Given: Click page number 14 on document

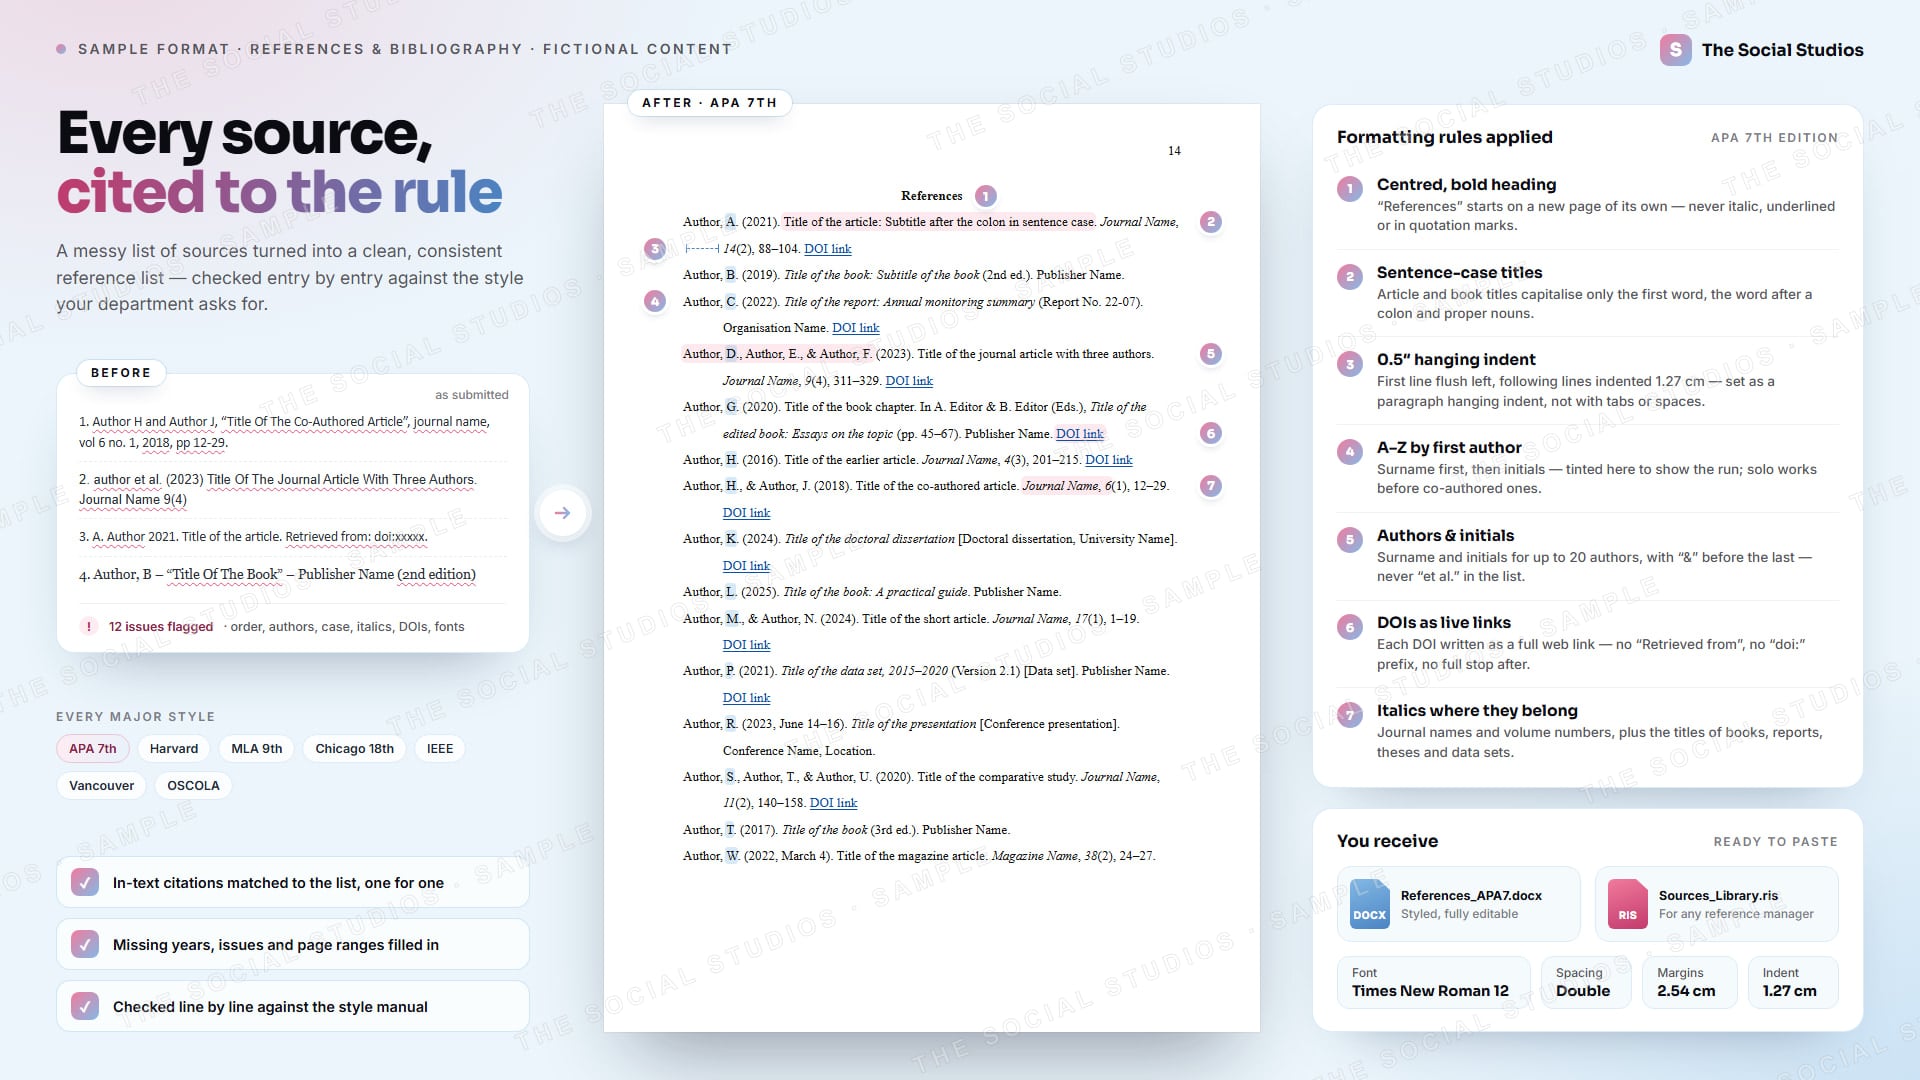Looking at the screenshot, I should click(1174, 151).
